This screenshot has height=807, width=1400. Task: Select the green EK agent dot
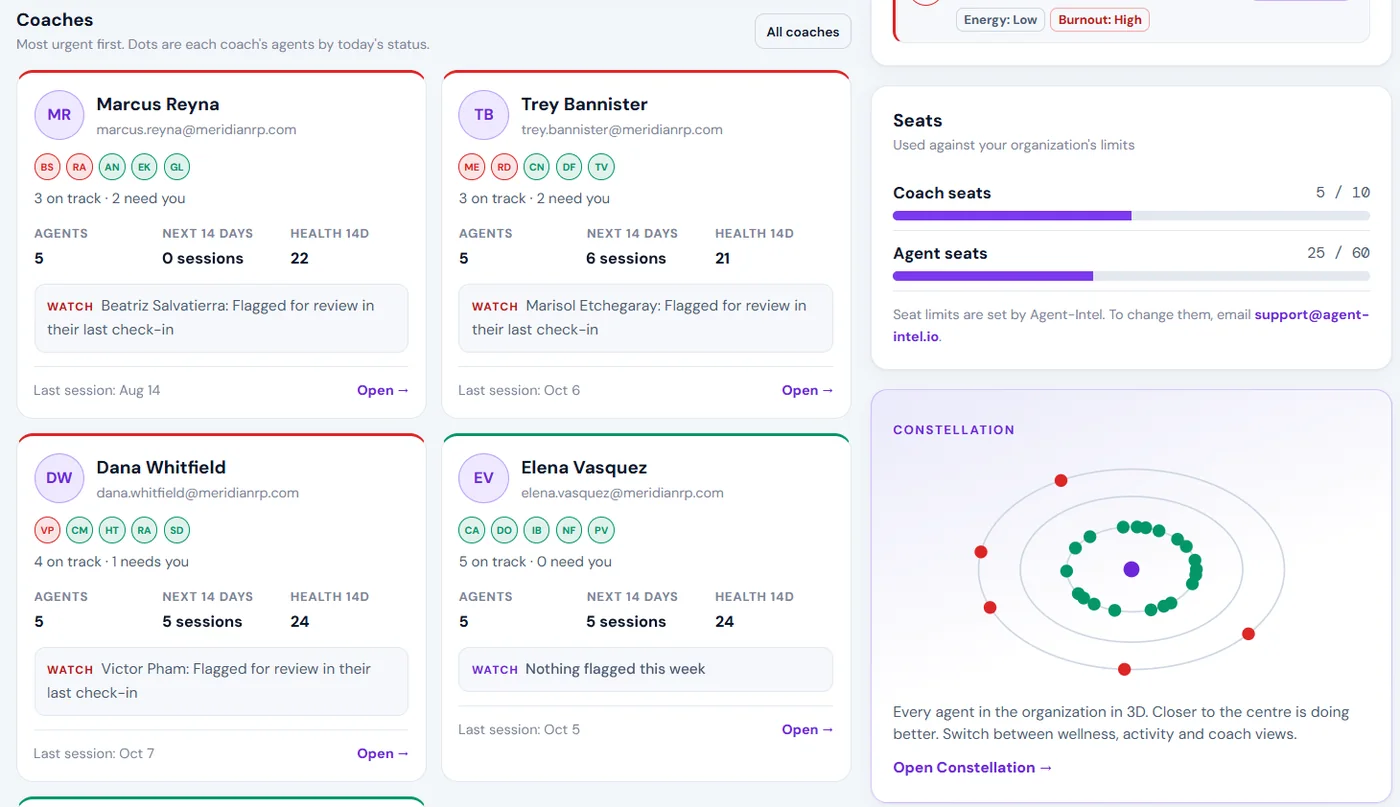144,167
